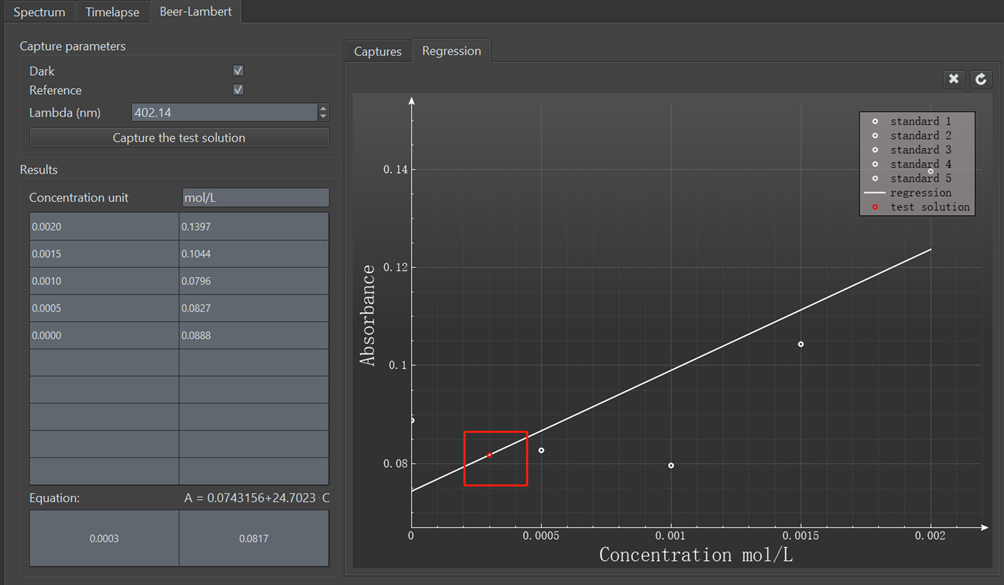
Task: Click standard 1 legend entry
Action: click(x=913, y=121)
